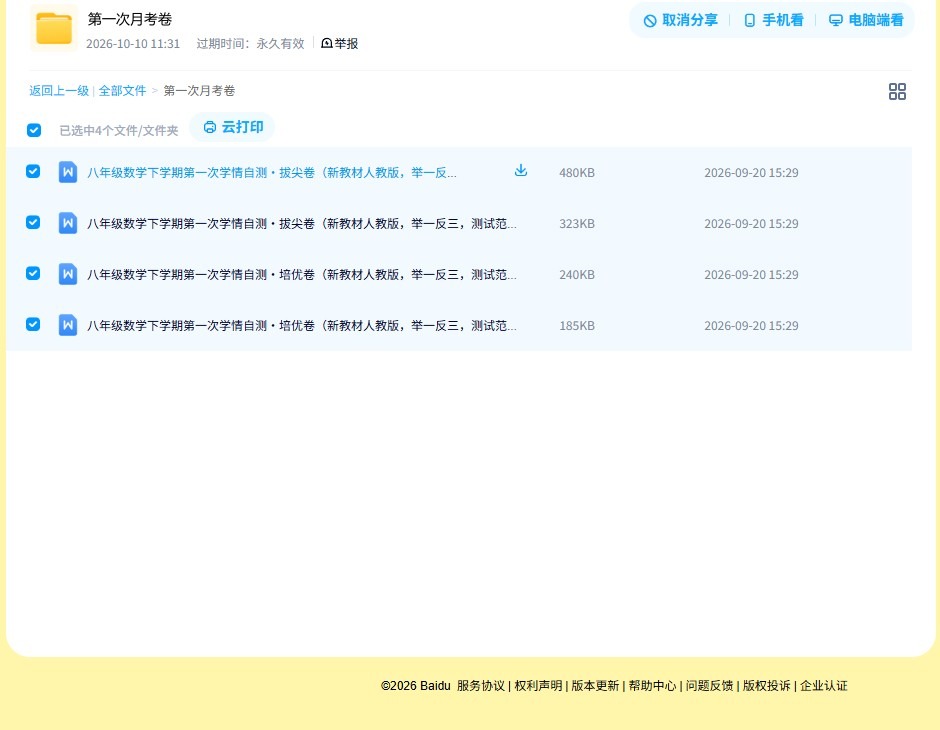Open 电脑端看 desktop viewing option
Image resolution: width=940 pixels, height=730 pixels.
[x=866, y=20]
